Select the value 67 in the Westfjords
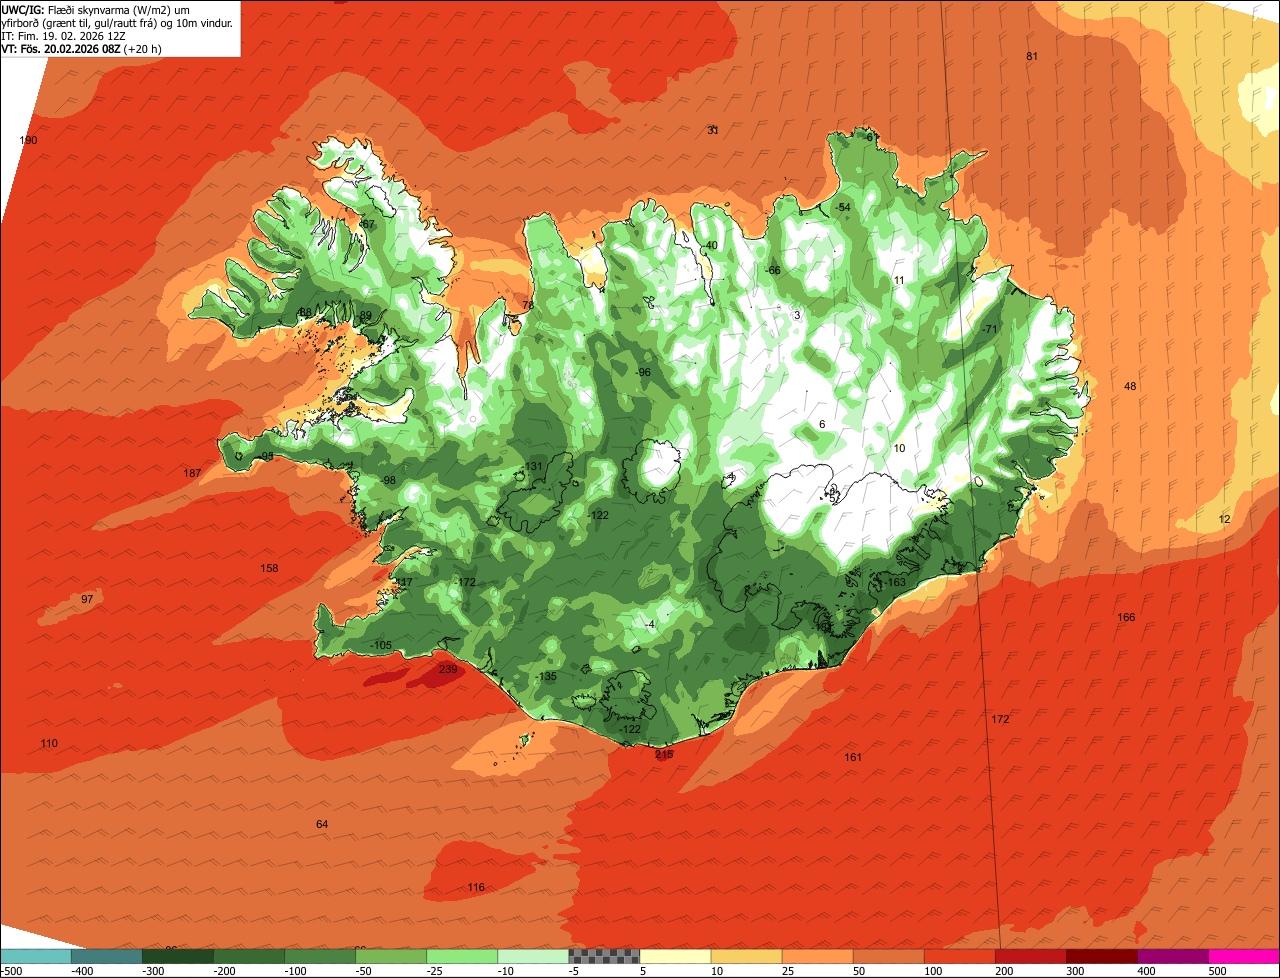 [368, 224]
